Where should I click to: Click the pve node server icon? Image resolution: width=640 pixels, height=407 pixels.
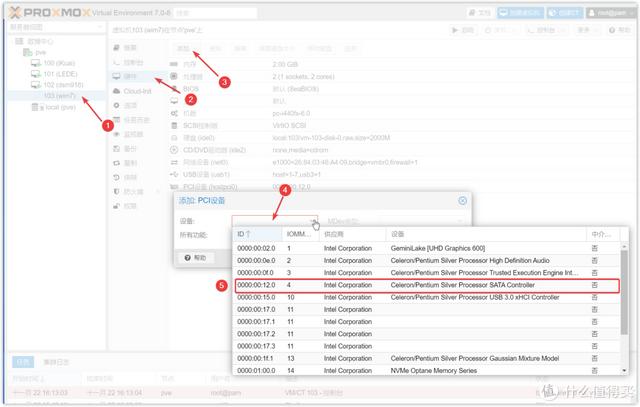28,52
